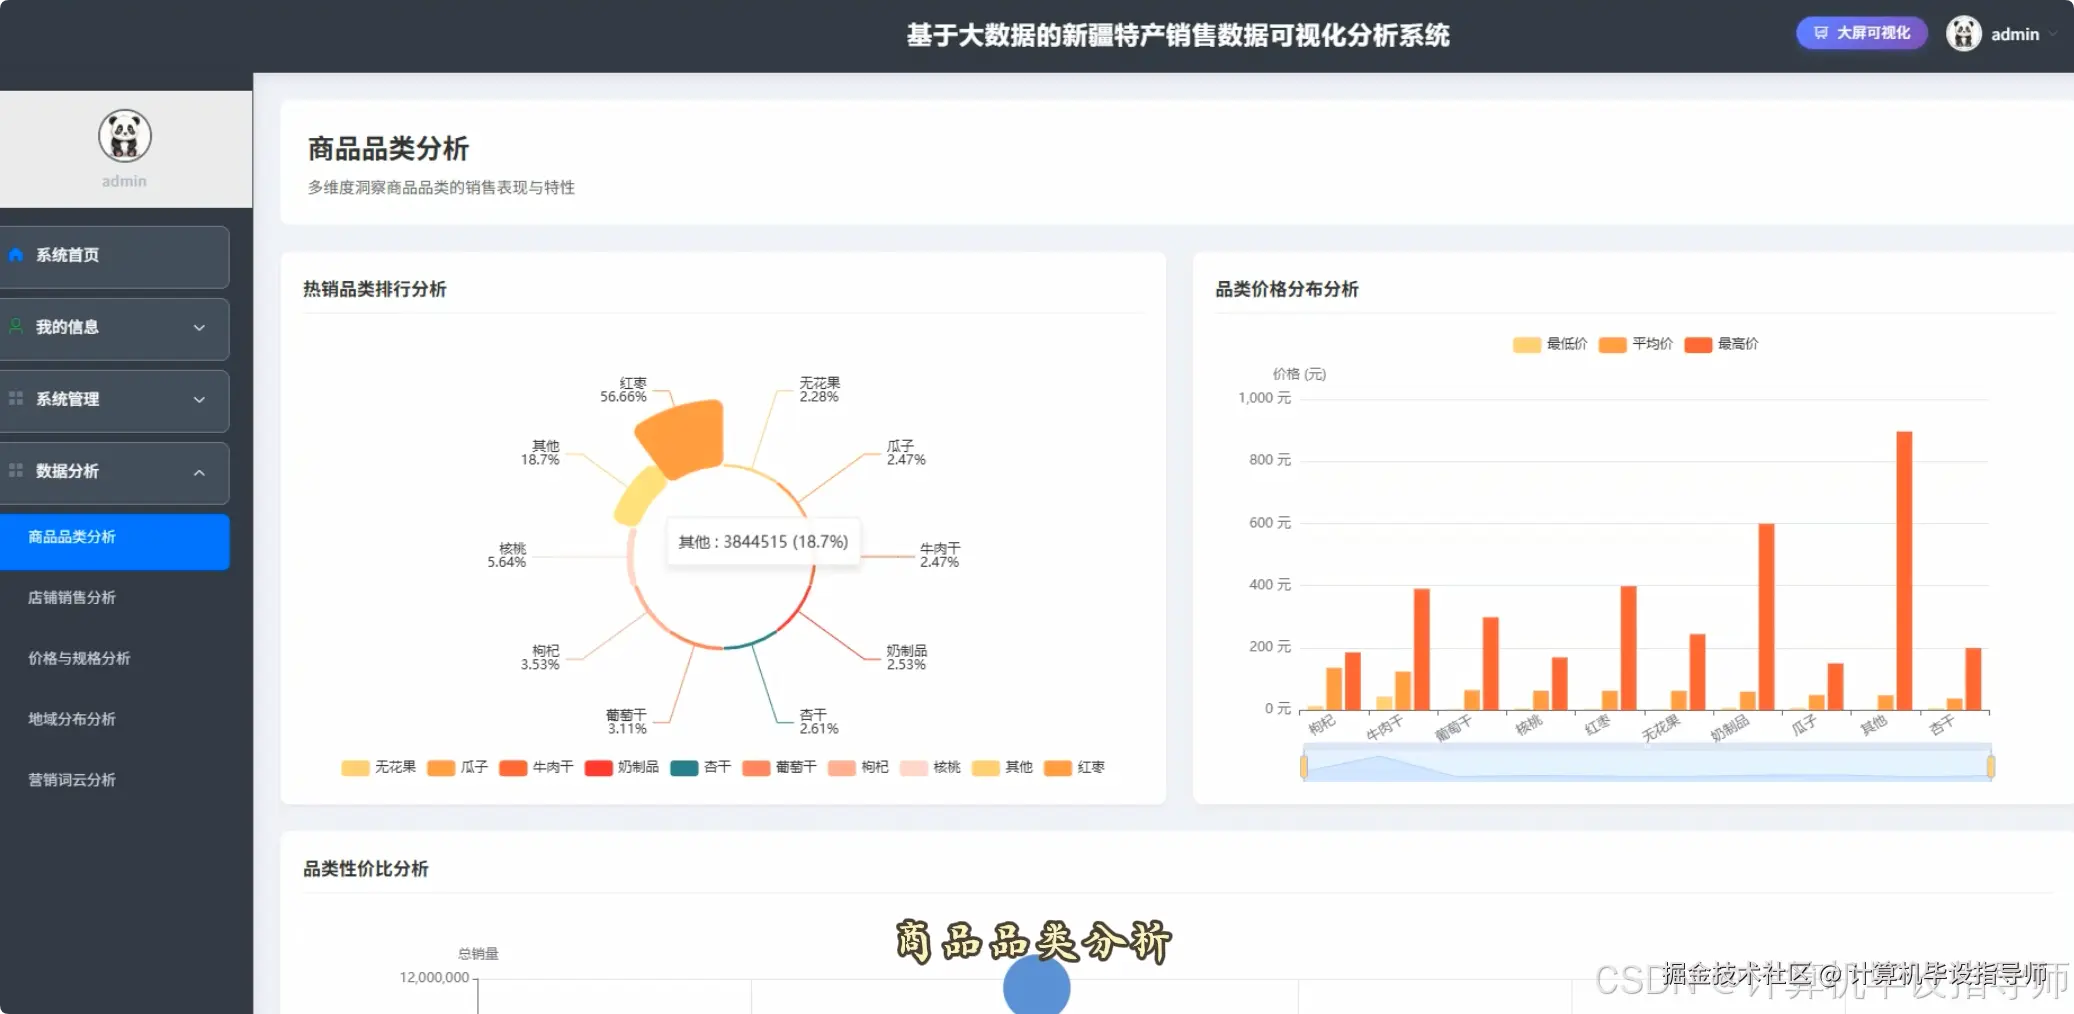
Task: Click the blue bubble in 性价比 chart
Action: tap(1036, 986)
